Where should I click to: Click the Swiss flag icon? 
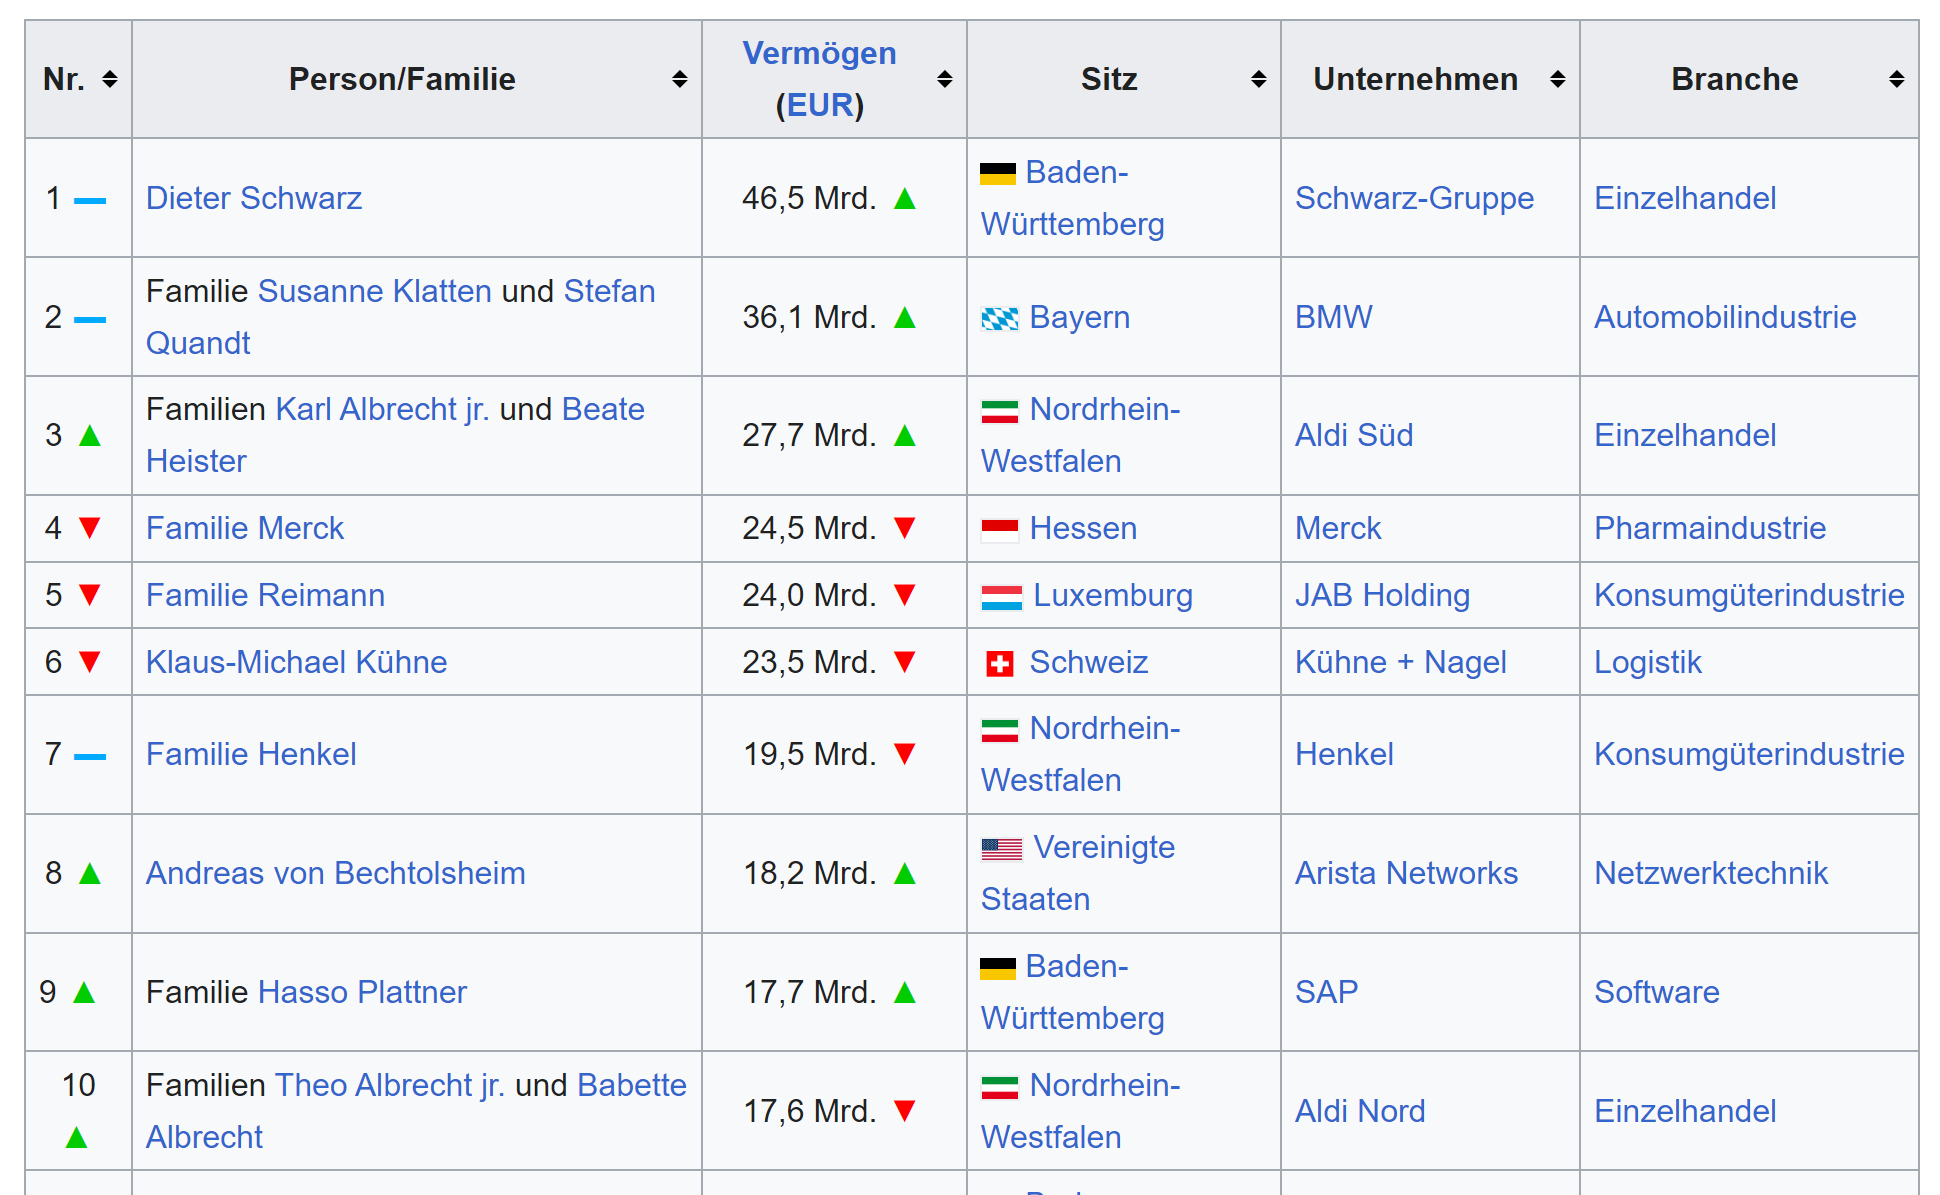click(x=1000, y=663)
